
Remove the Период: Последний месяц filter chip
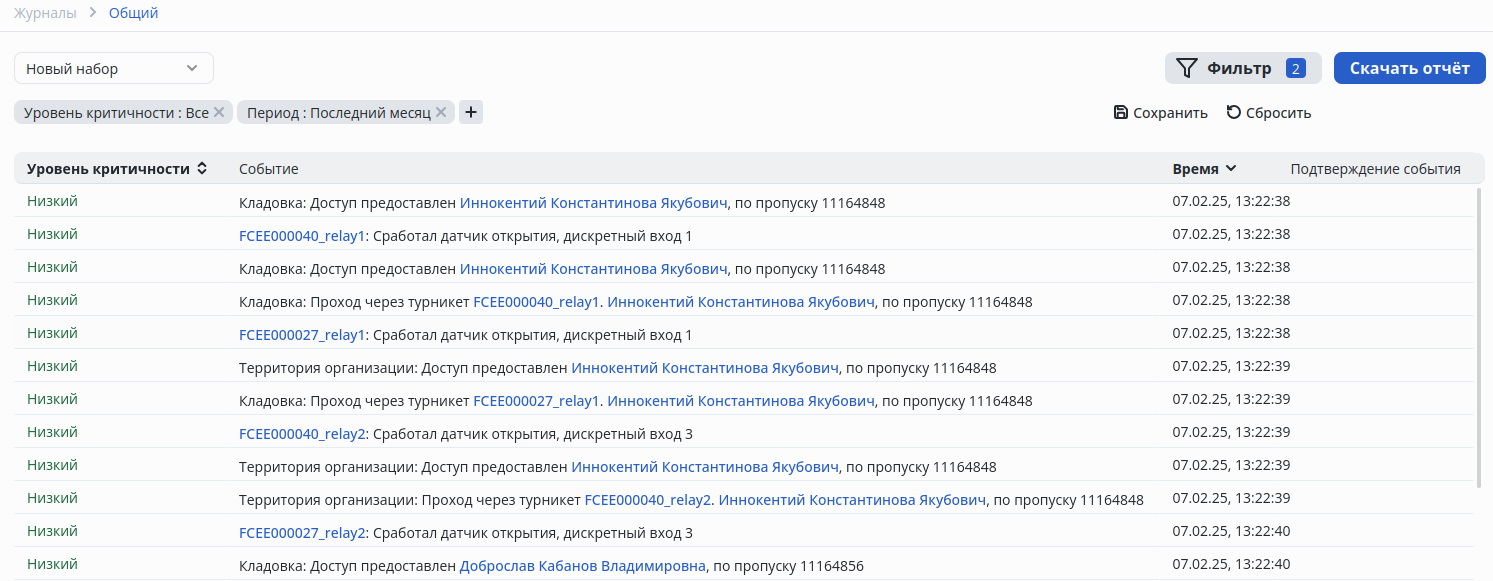(x=441, y=113)
